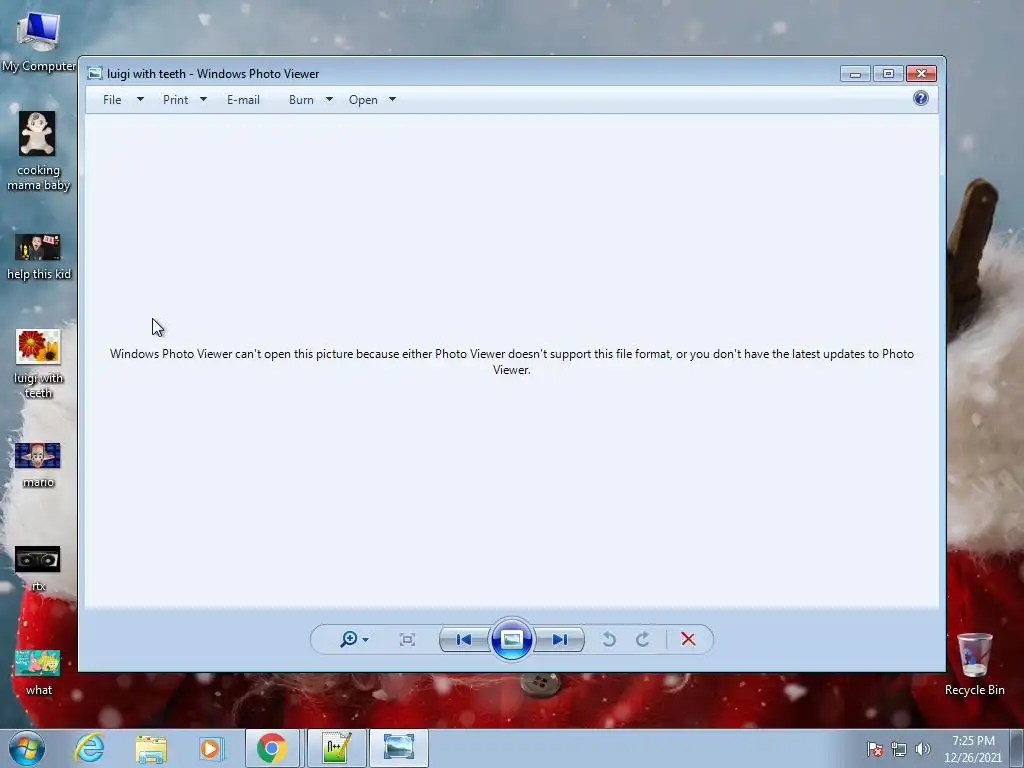Switch to Google Chrome in taskbar
The height and width of the screenshot is (768, 1024).
coord(272,748)
